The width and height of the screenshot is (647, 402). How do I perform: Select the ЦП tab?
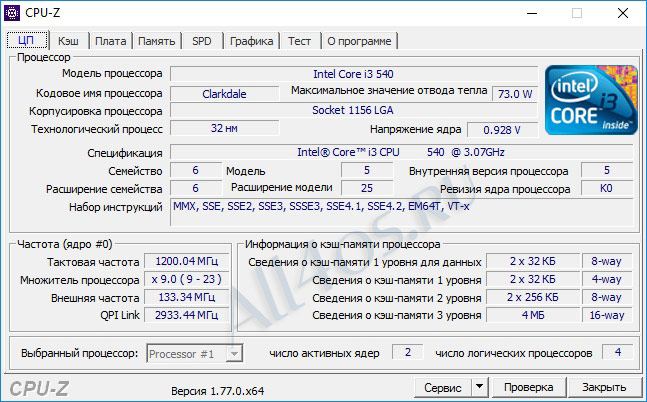[26, 40]
